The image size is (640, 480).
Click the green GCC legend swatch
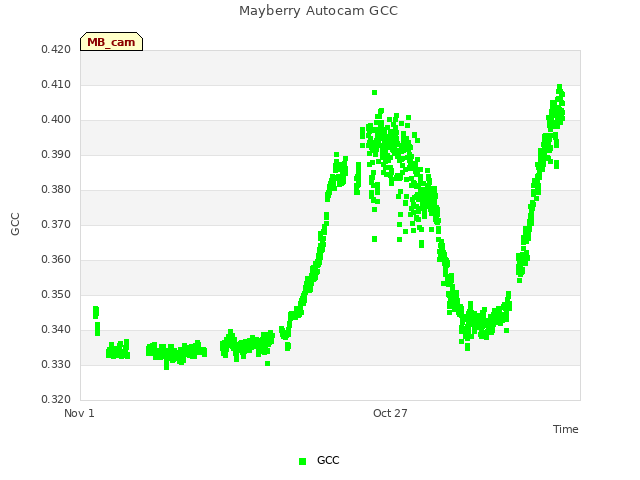(x=302, y=461)
